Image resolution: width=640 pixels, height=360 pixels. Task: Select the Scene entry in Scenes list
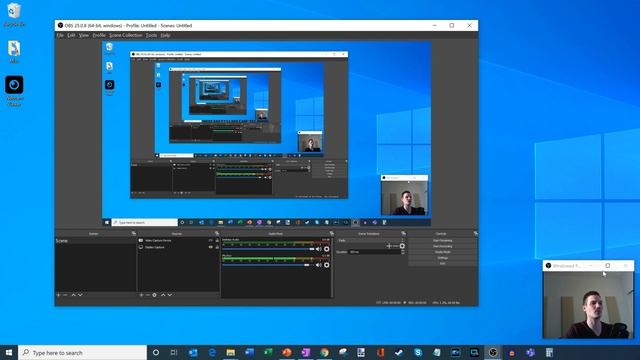pyautogui.click(x=96, y=241)
